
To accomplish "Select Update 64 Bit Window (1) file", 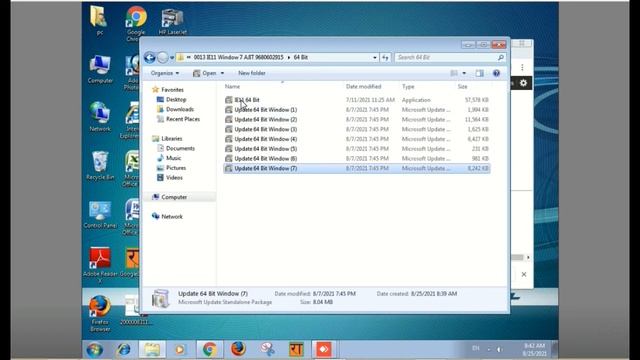I will coord(265,110).
